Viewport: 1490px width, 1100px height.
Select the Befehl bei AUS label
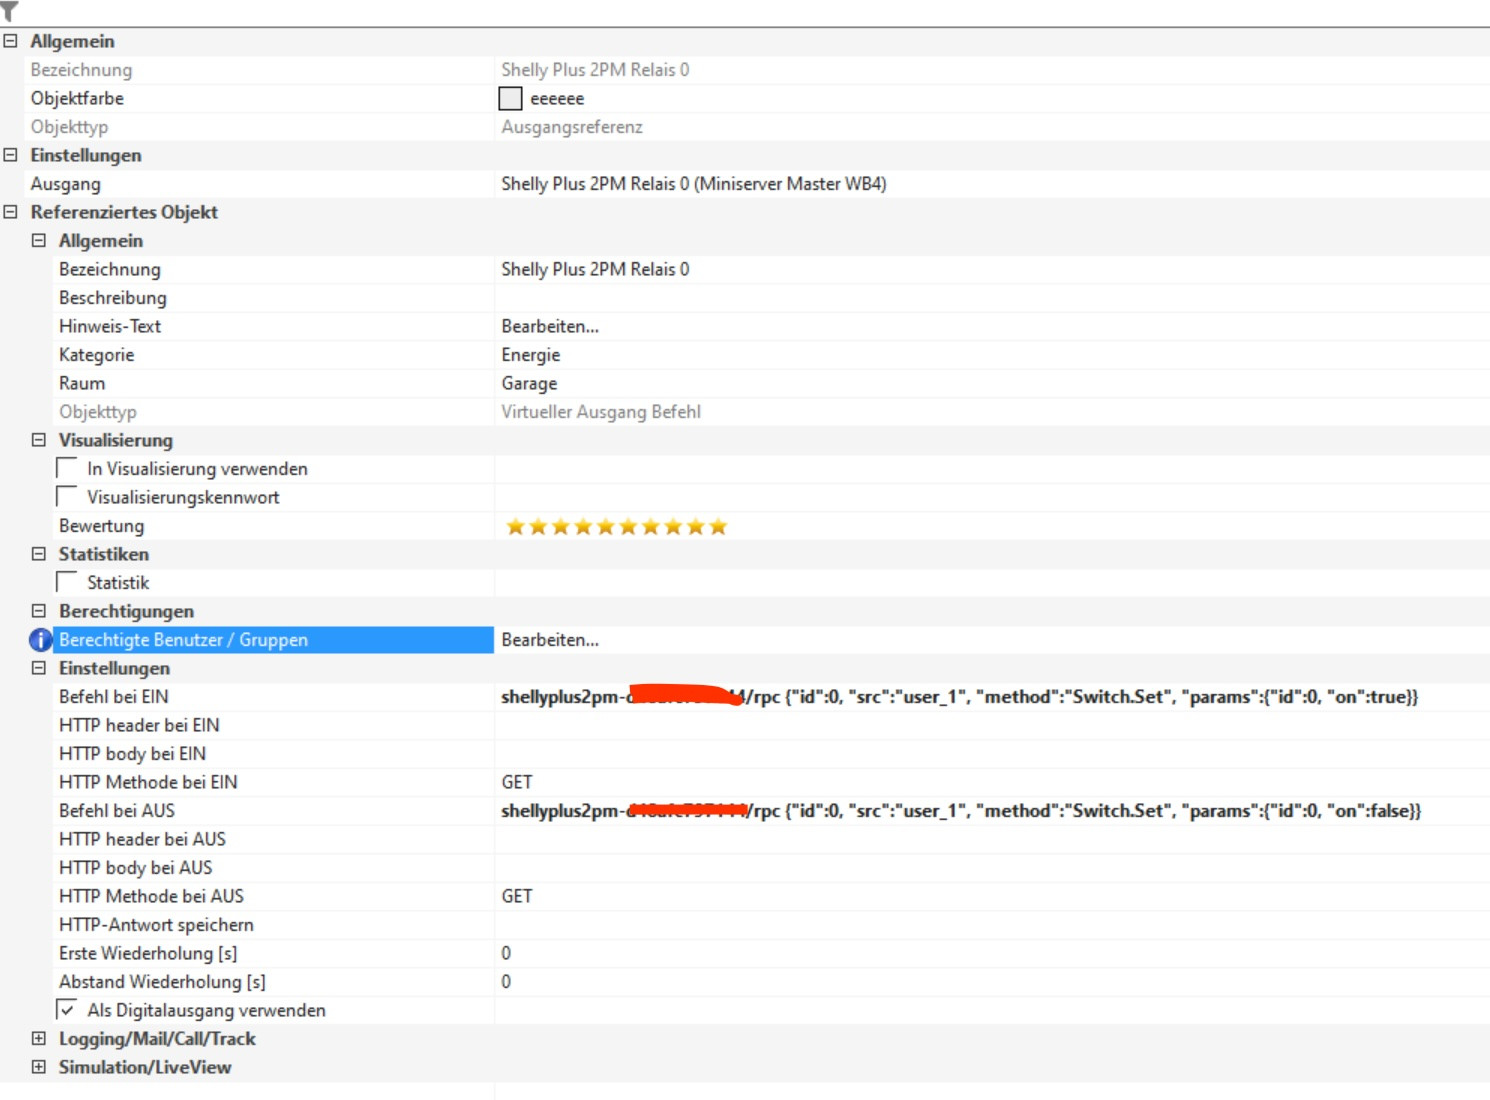[117, 811]
